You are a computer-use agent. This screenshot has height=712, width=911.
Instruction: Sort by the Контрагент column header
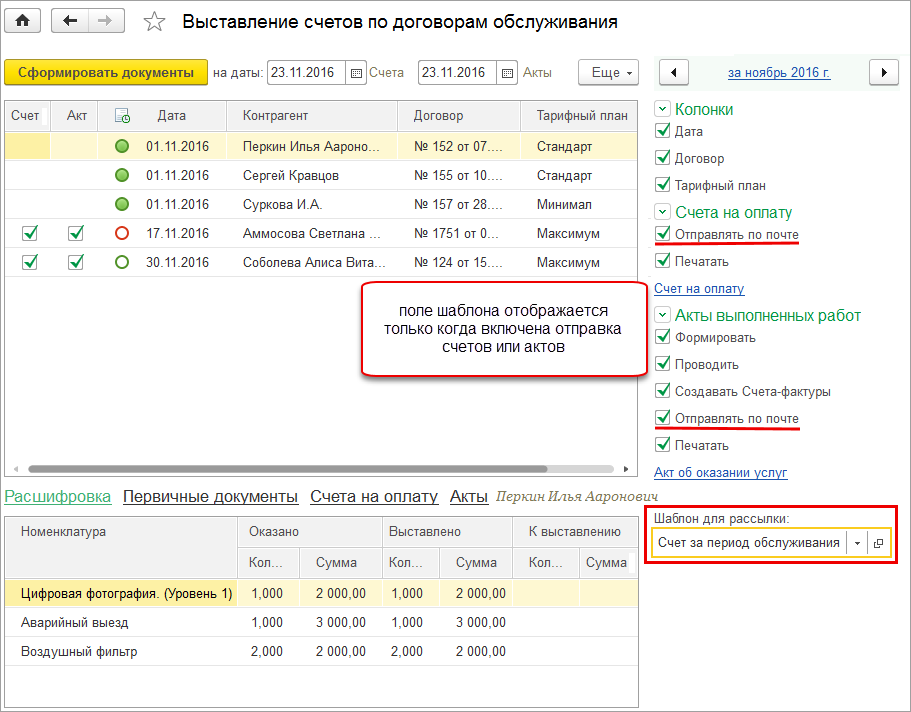click(312, 116)
